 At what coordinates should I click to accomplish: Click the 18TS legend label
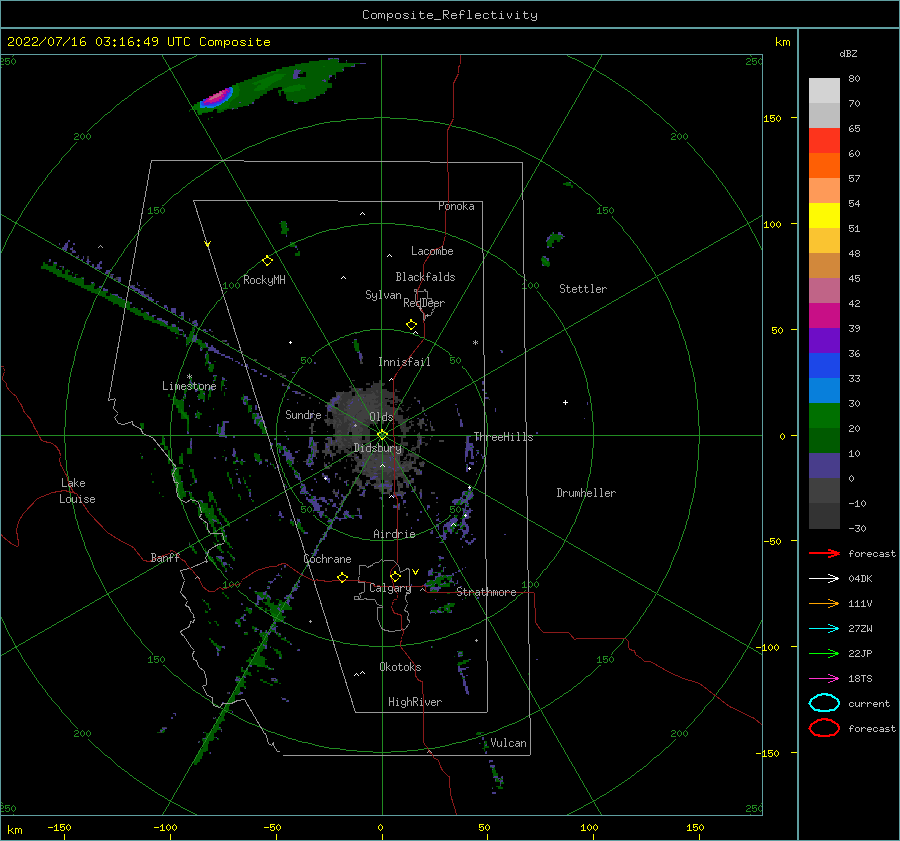coord(860,679)
